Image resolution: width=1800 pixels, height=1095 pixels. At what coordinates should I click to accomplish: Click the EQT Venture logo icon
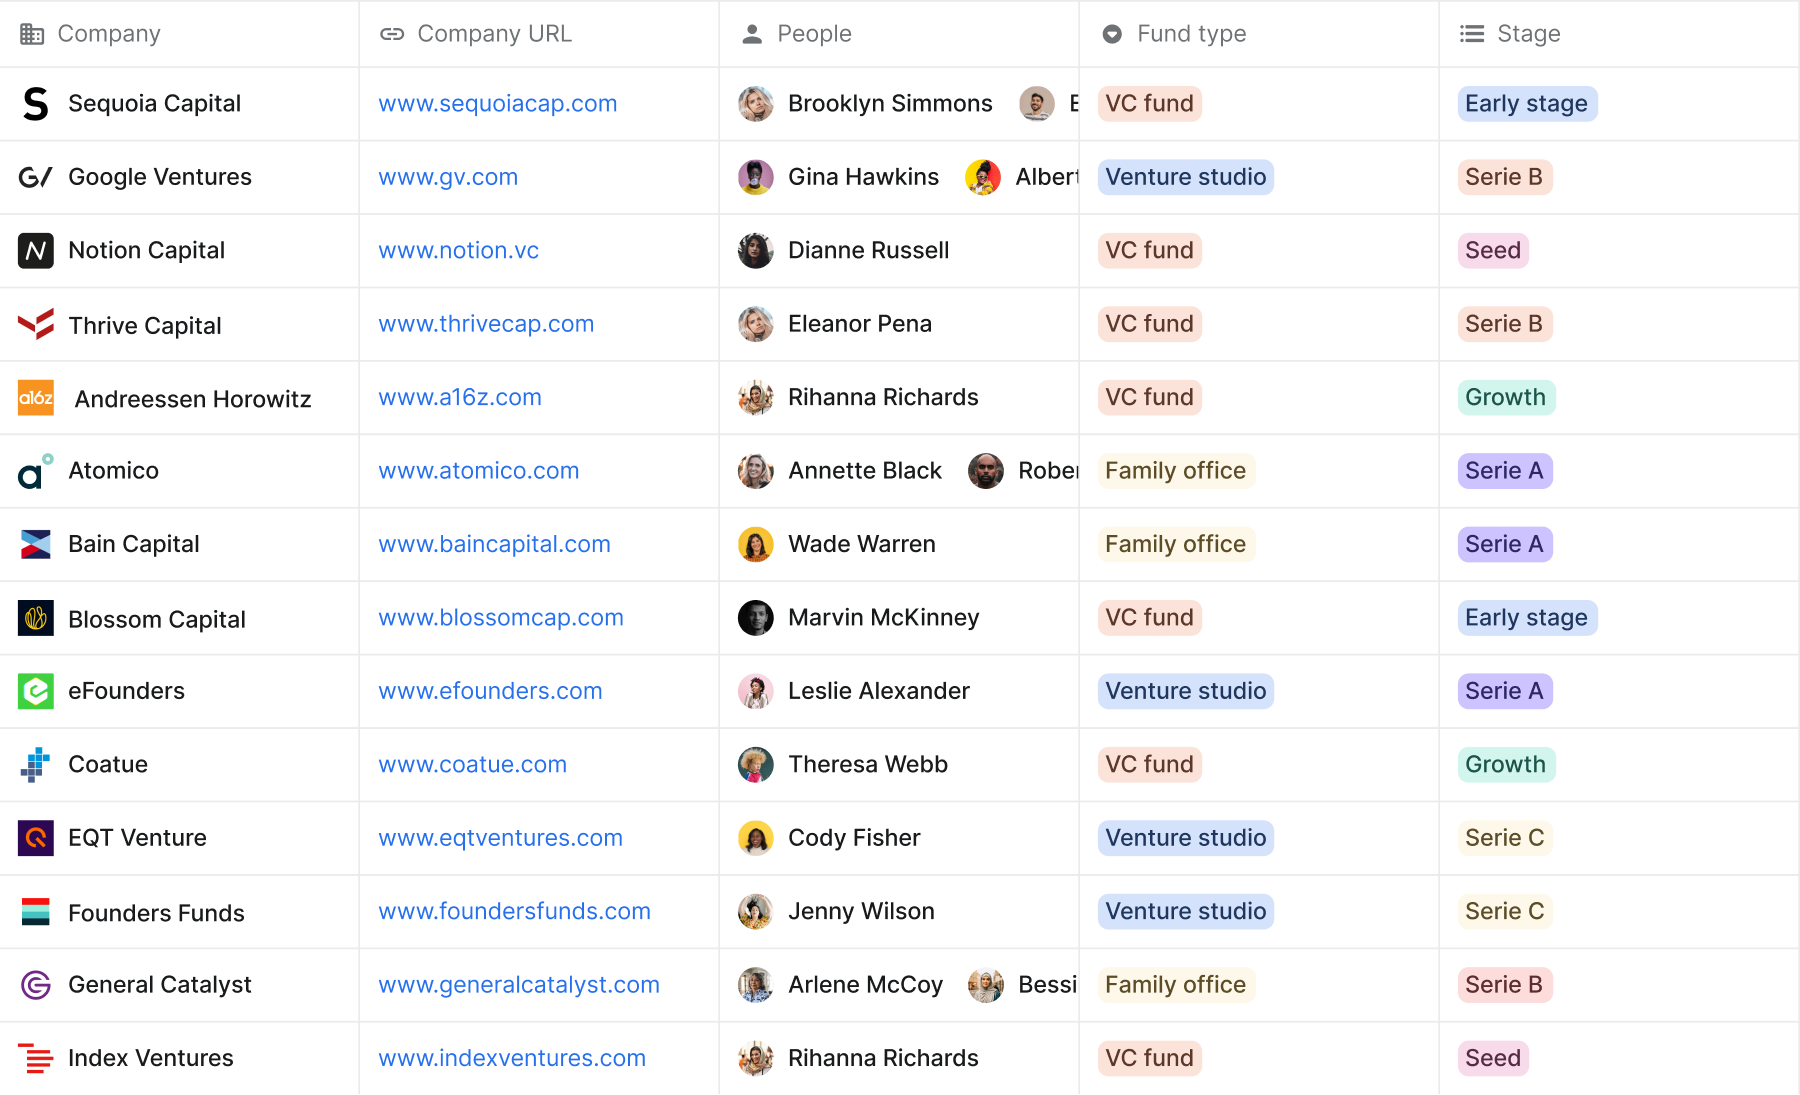coord(36,838)
